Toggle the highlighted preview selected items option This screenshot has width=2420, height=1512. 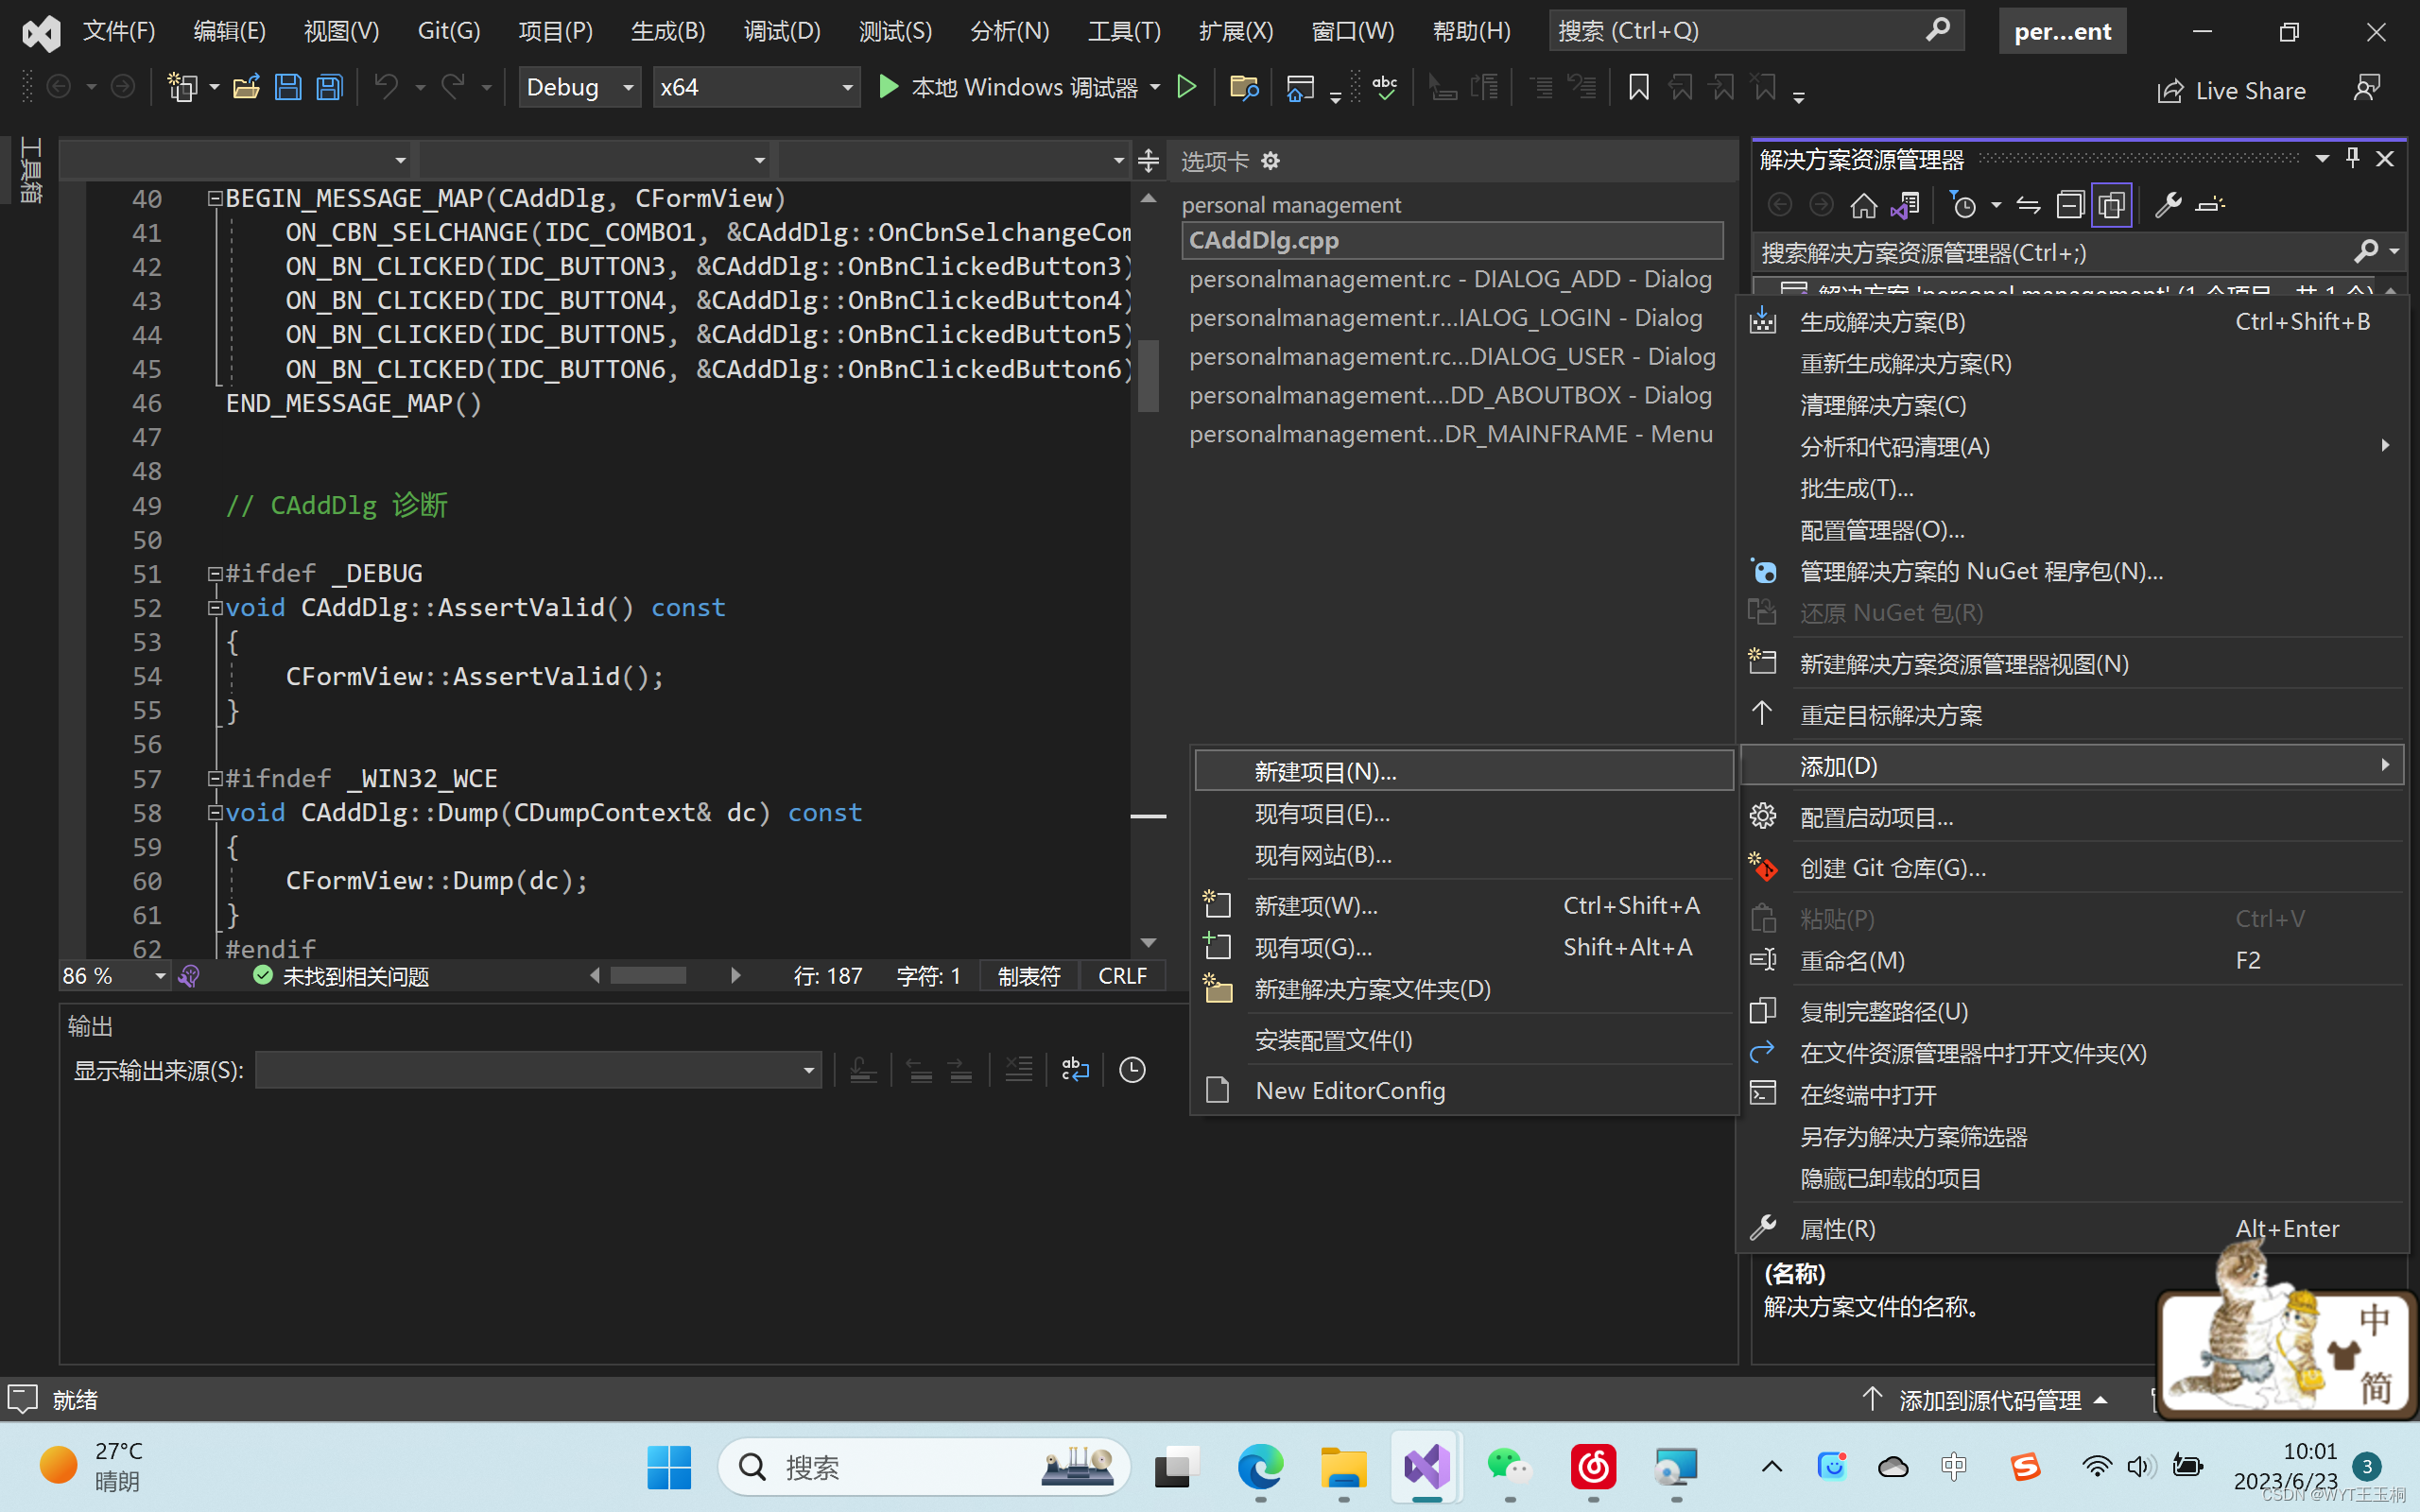tap(2111, 204)
